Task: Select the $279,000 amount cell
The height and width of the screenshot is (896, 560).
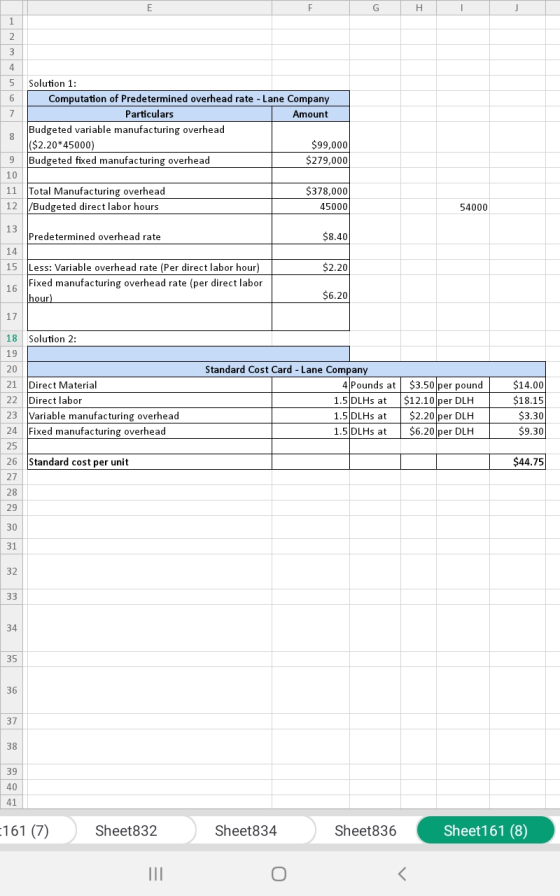Action: [310, 160]
